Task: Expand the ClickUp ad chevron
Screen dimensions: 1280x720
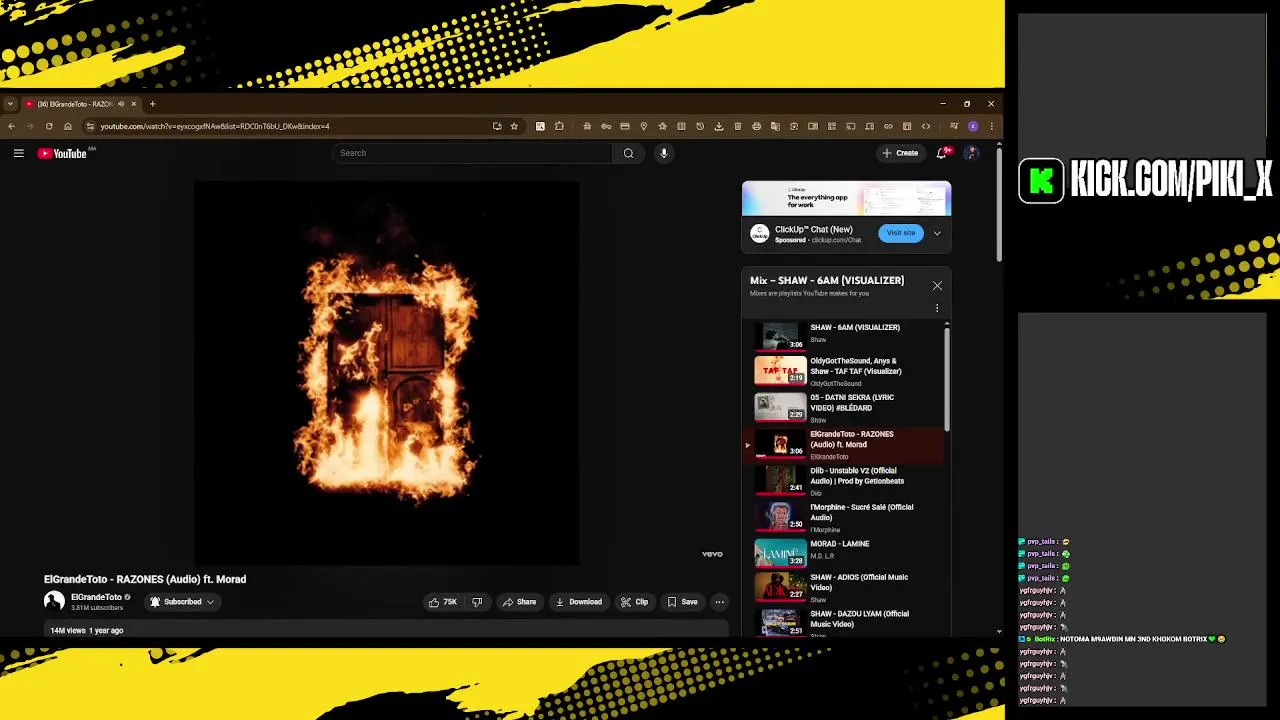Action: 937,233
